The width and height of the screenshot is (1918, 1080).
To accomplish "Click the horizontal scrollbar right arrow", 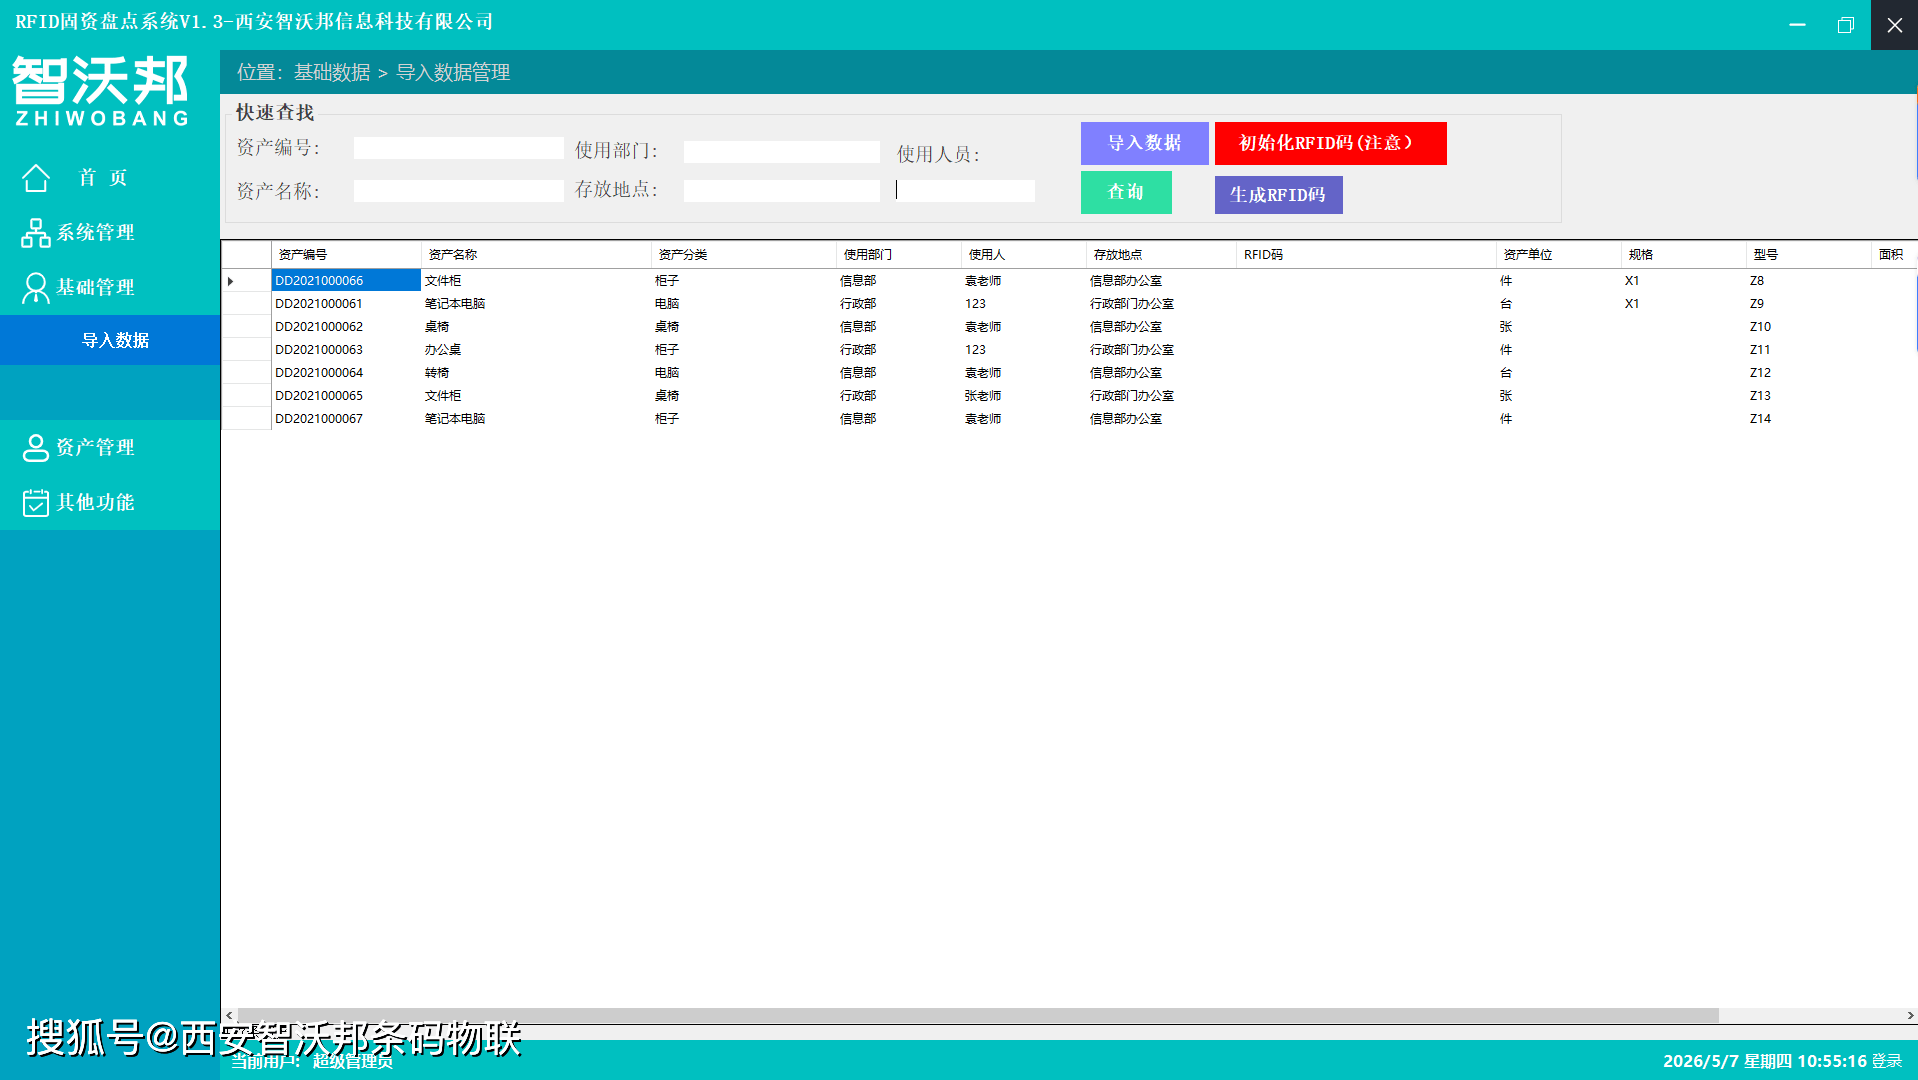I will (x=1910, y=1015).
